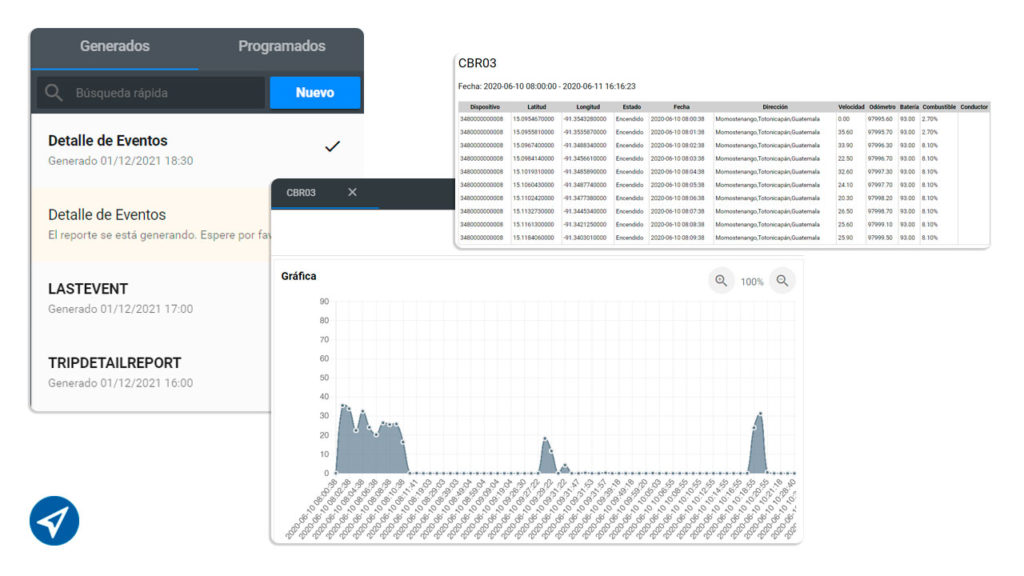Select the odometer cell 97997.30

coord(880,172)
